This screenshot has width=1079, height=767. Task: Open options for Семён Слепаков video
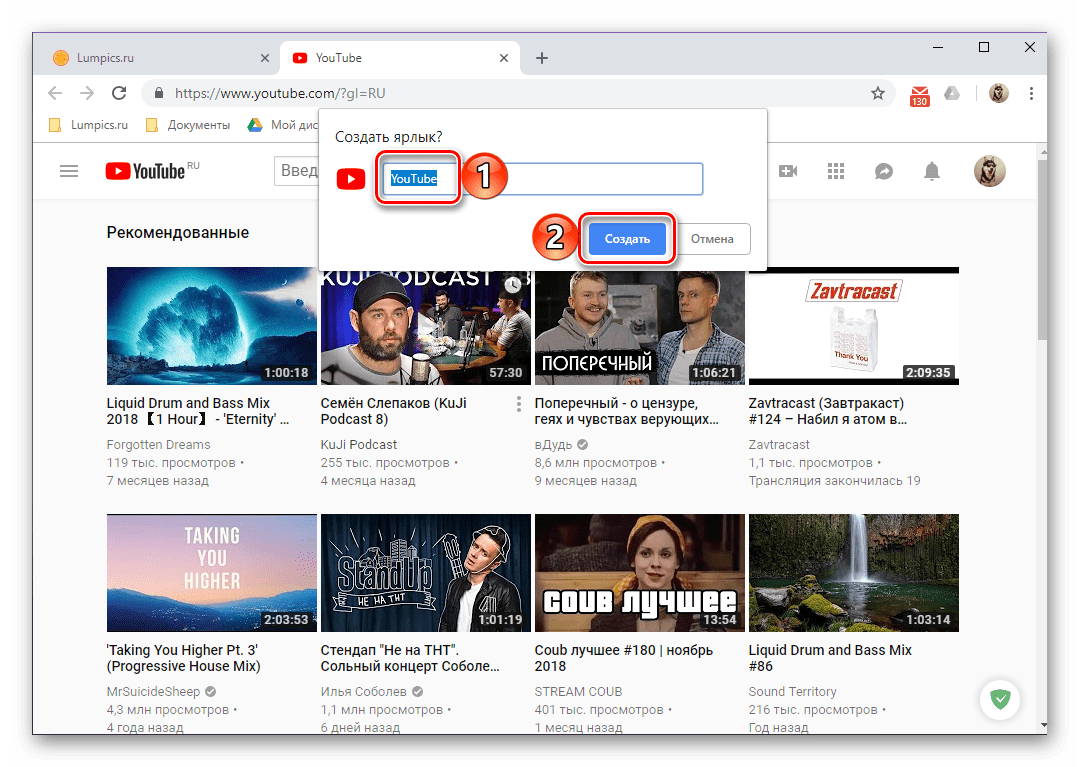tap(519, 404)
